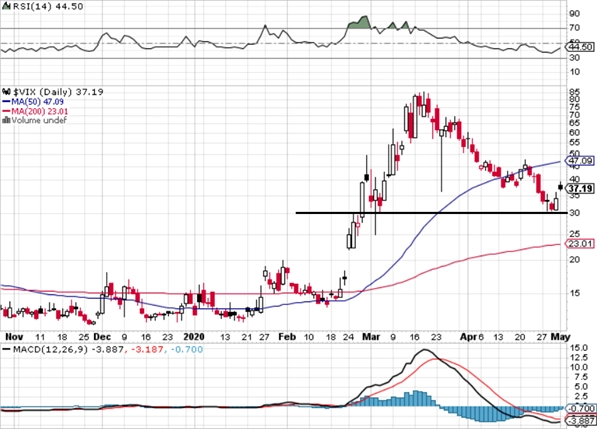This screenshot has height=429, width=597.
Task: Click the $VIX (Daily) title text
Action: coord(43,92)
